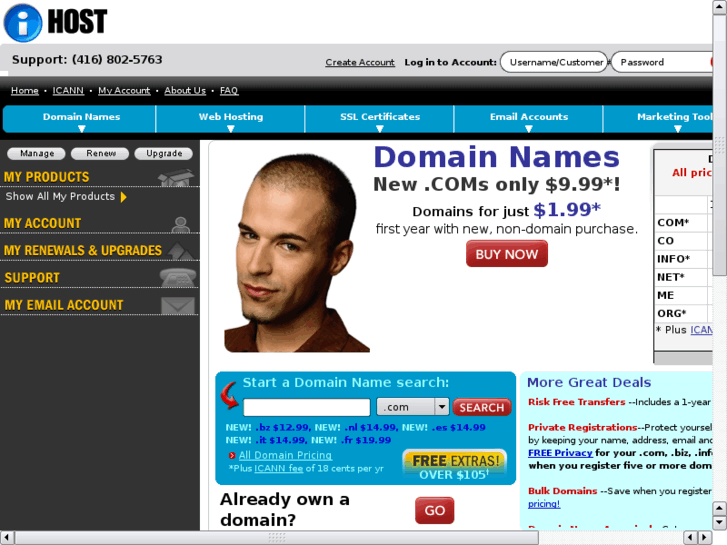Focus the Password input field
This screenshot has height=545, width=727.
point(662,62)
